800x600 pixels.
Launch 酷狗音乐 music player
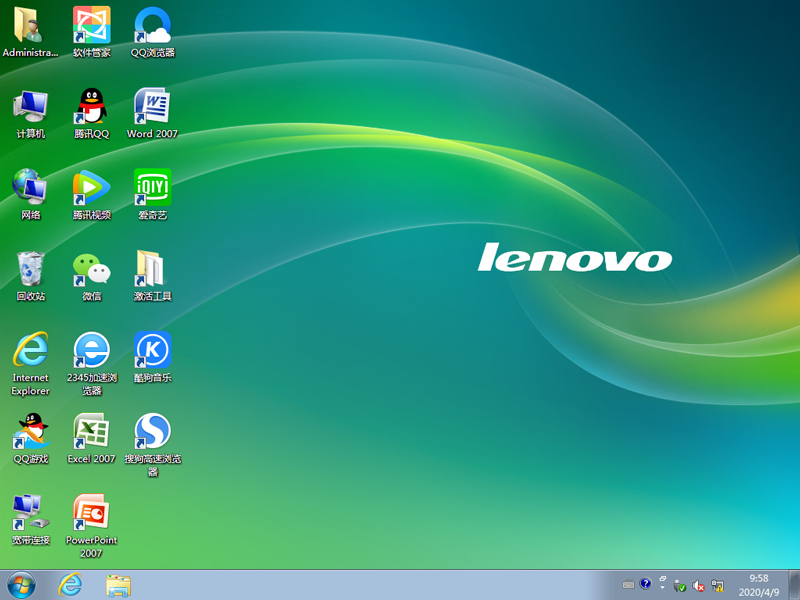pyautogui.click(x=152, y=350)
